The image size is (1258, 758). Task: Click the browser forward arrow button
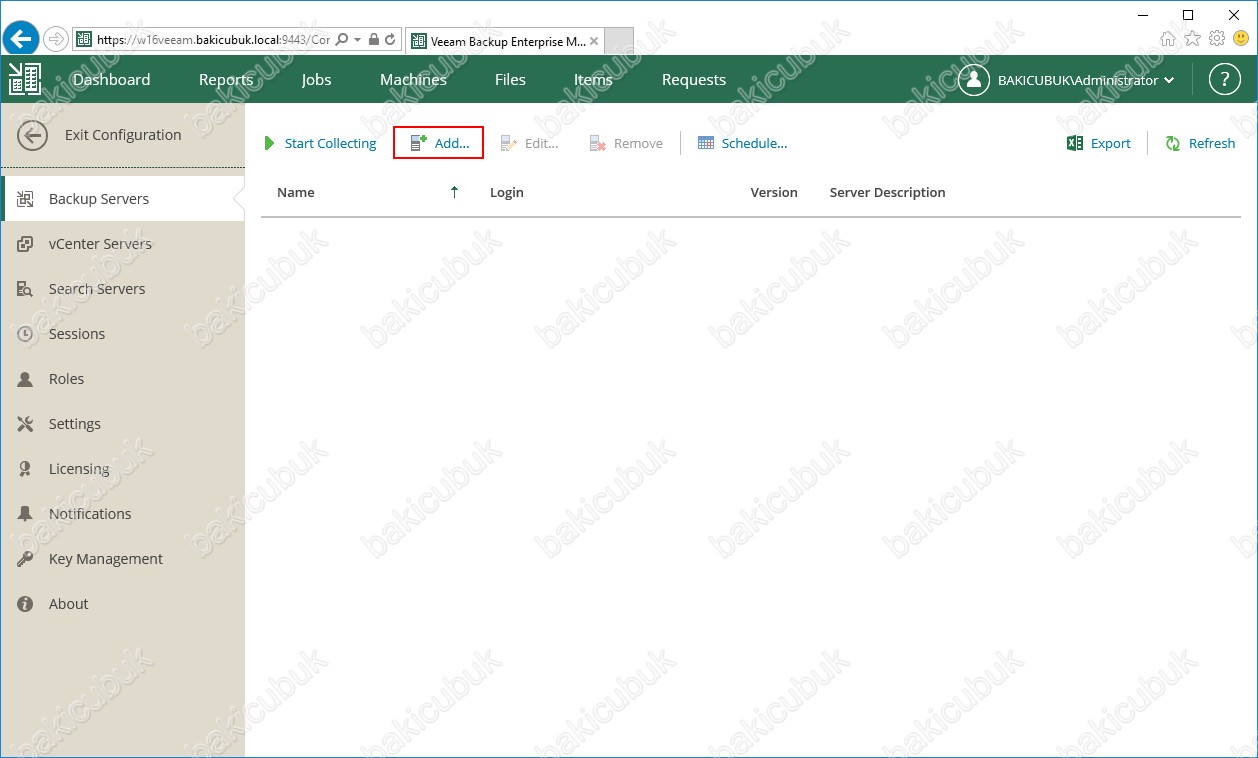tap(56, 40)
